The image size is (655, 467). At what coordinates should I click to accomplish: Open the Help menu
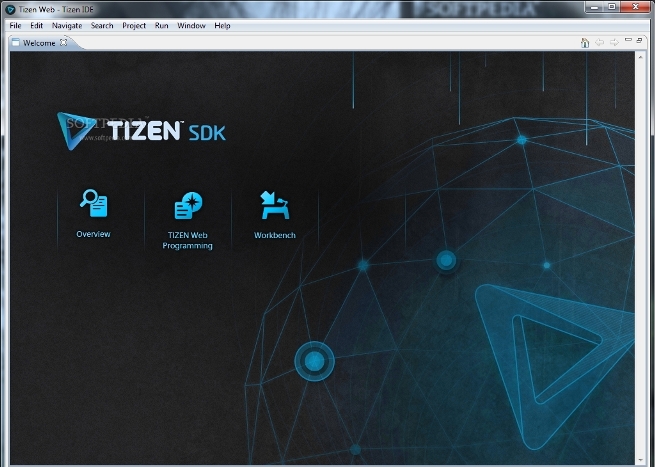point(222,25)
